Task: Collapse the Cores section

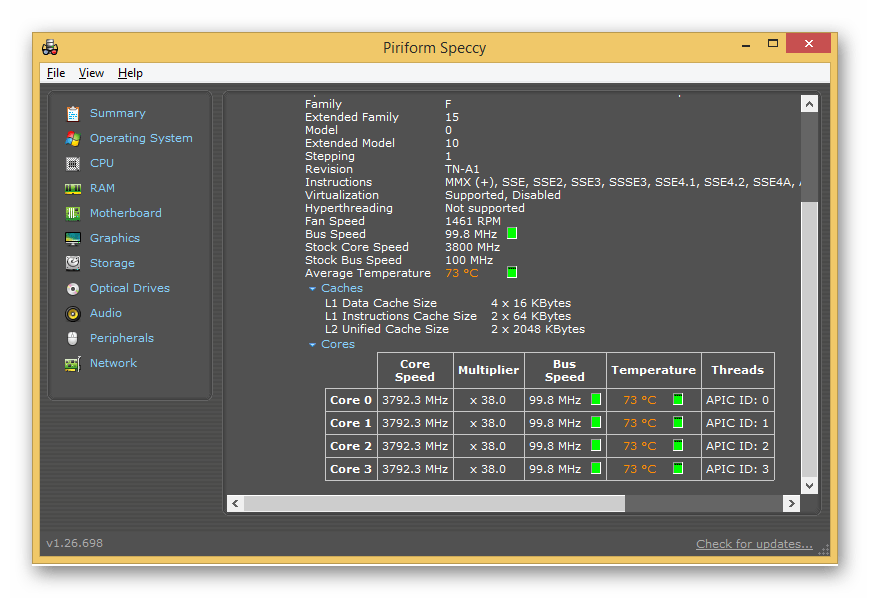Action: (312, 344)
